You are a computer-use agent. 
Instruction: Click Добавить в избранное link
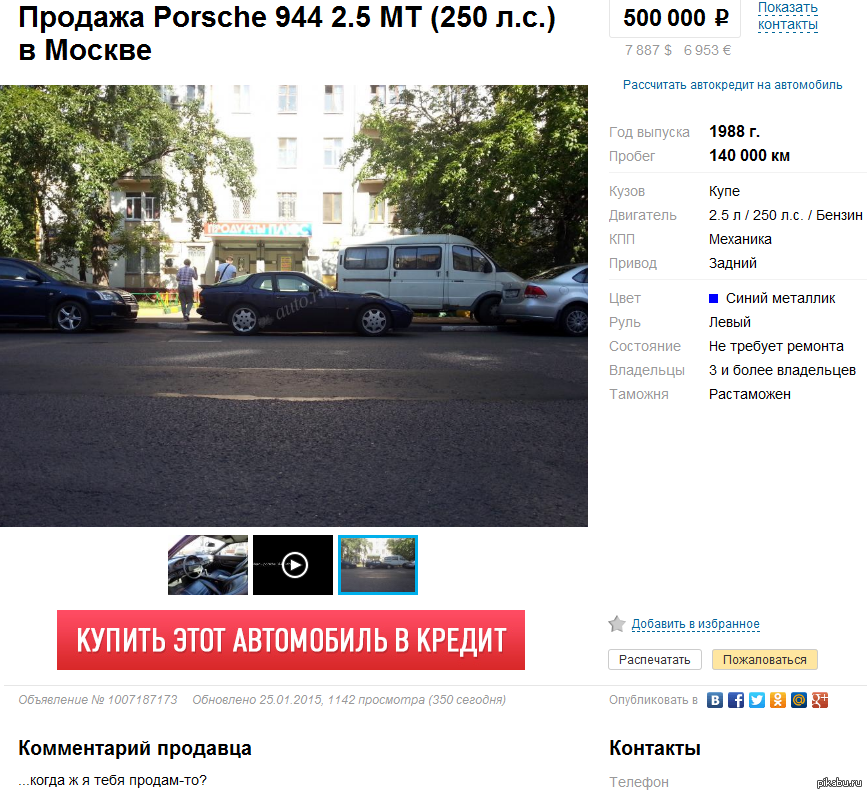(x=696, y=624)
